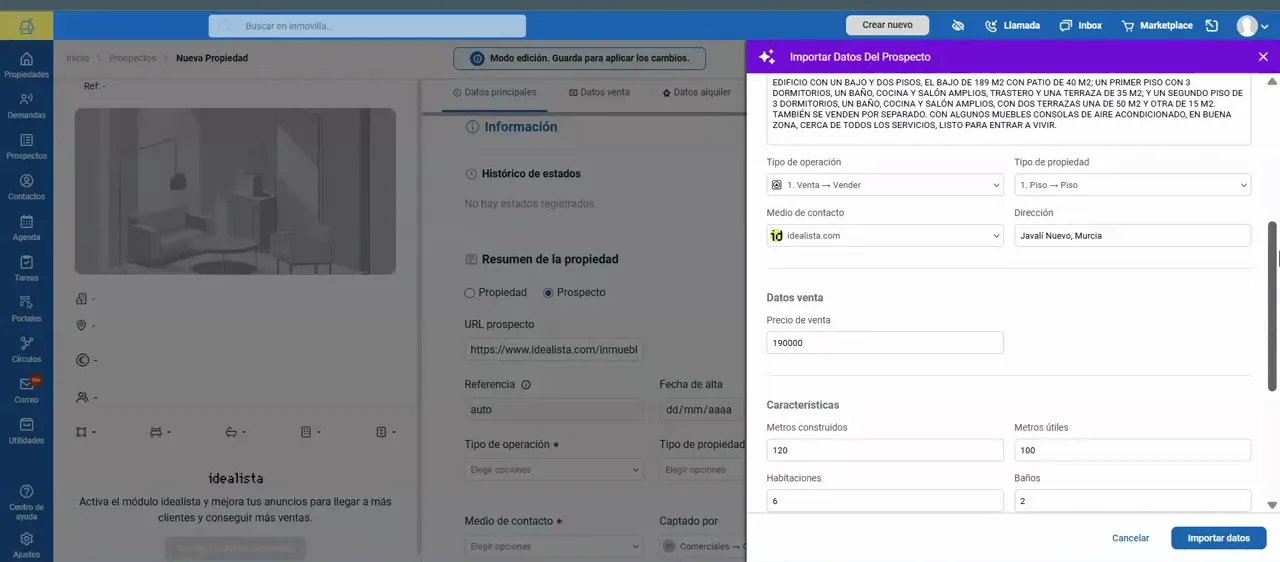
Task: Go to Prospectos breadcrumb
Action: 132,58
